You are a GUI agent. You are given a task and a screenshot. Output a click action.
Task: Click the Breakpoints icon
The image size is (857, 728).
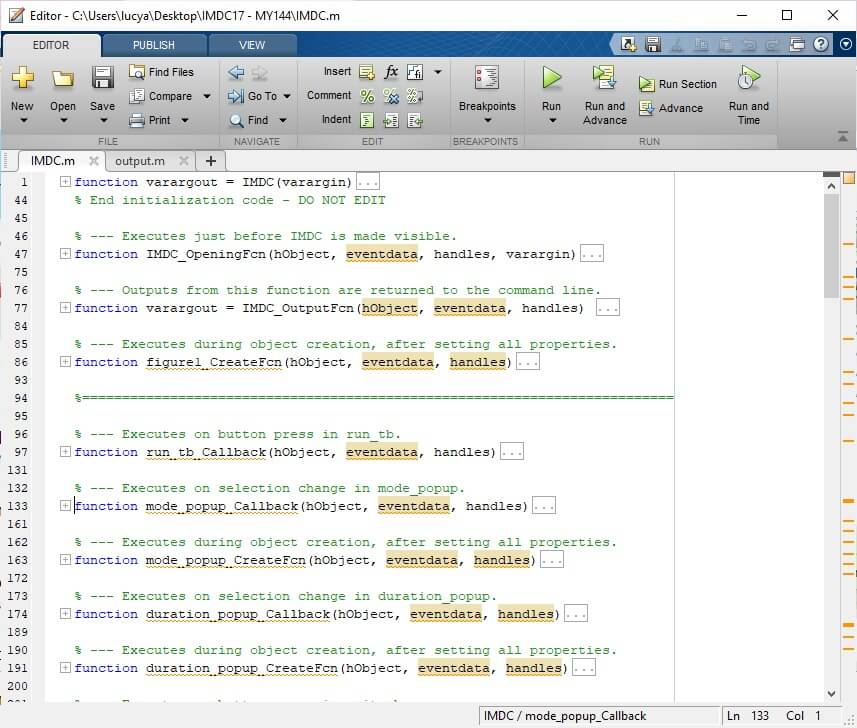coord(487,77)
